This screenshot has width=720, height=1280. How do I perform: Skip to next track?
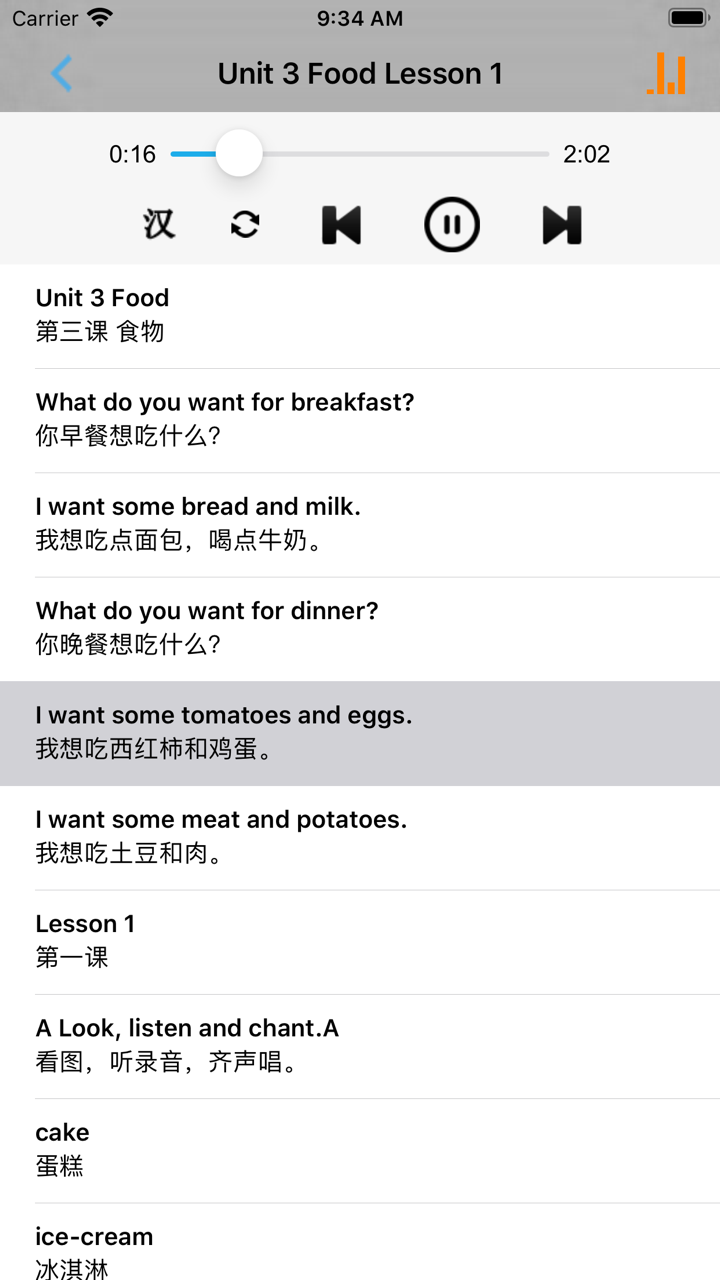pyautogui.click(x=562, y=224)
